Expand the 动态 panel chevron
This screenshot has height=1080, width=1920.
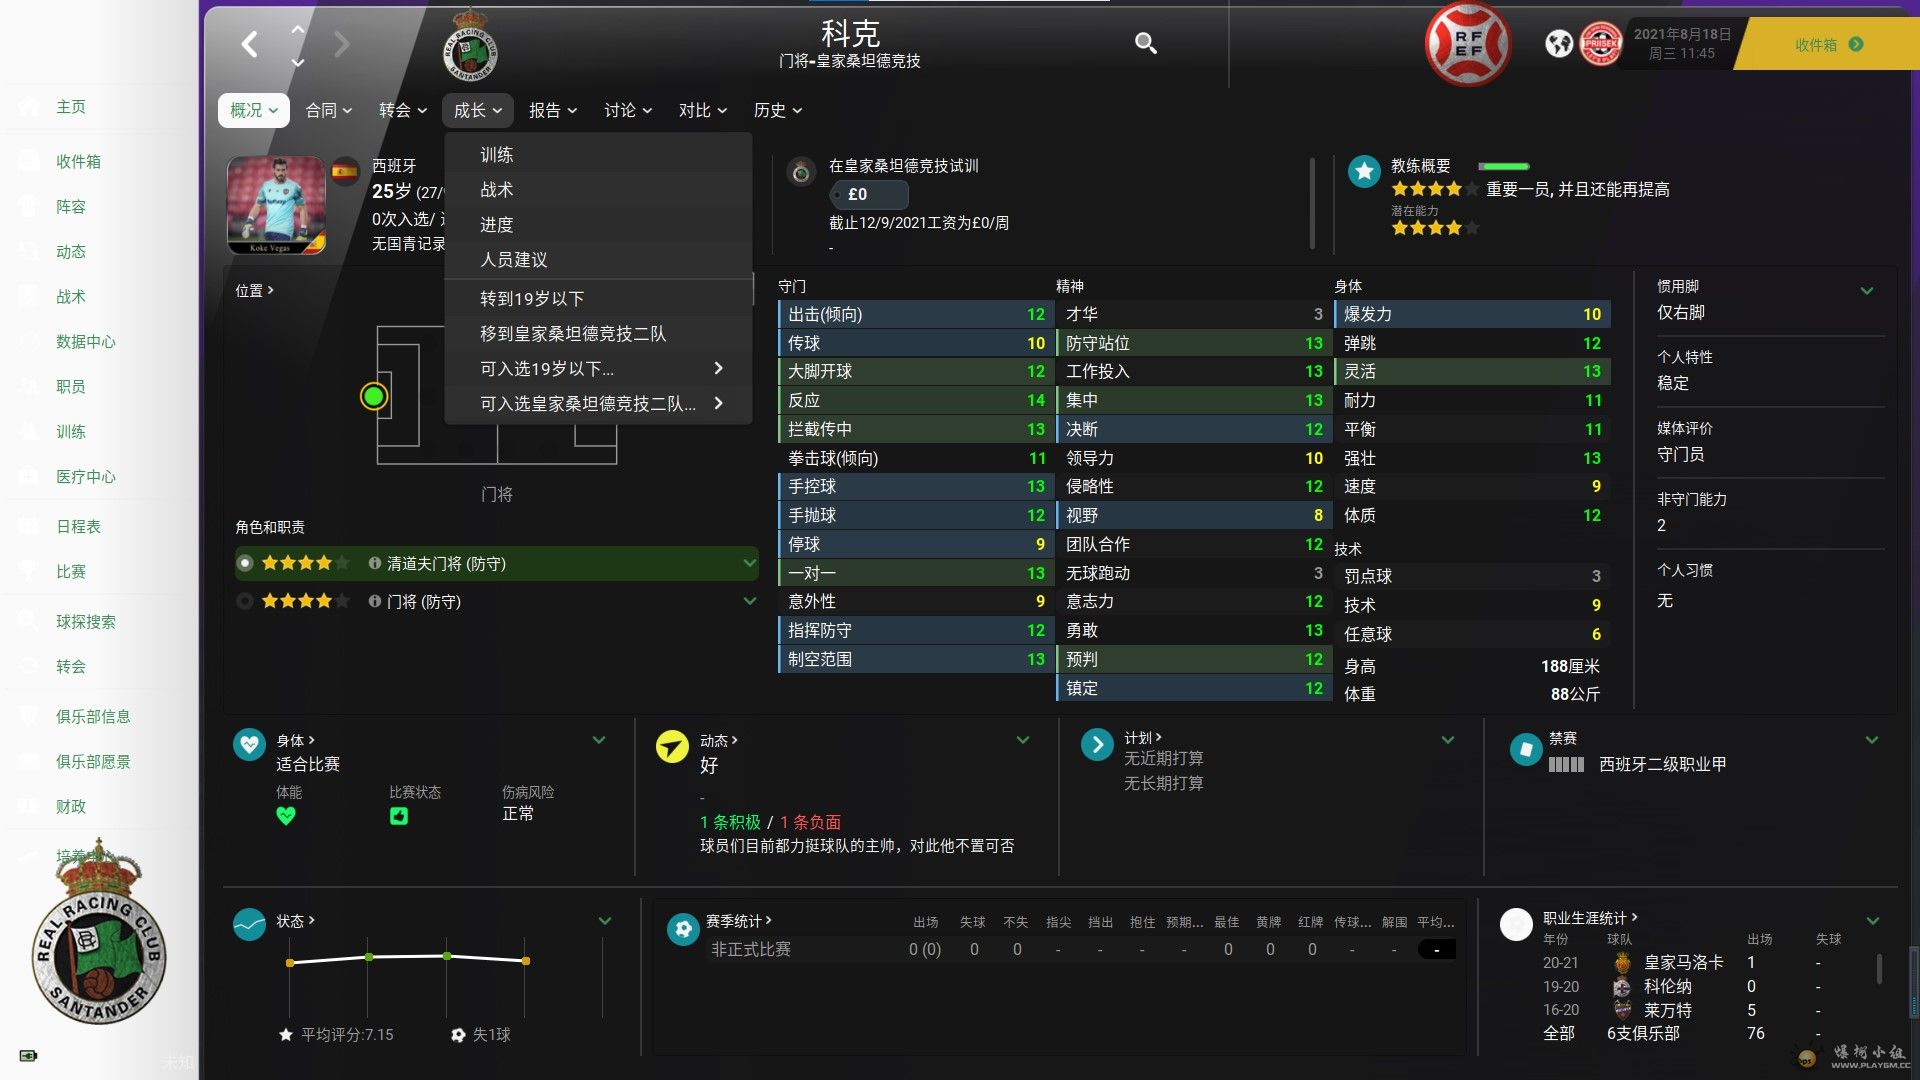click(x=1023, y=740)
